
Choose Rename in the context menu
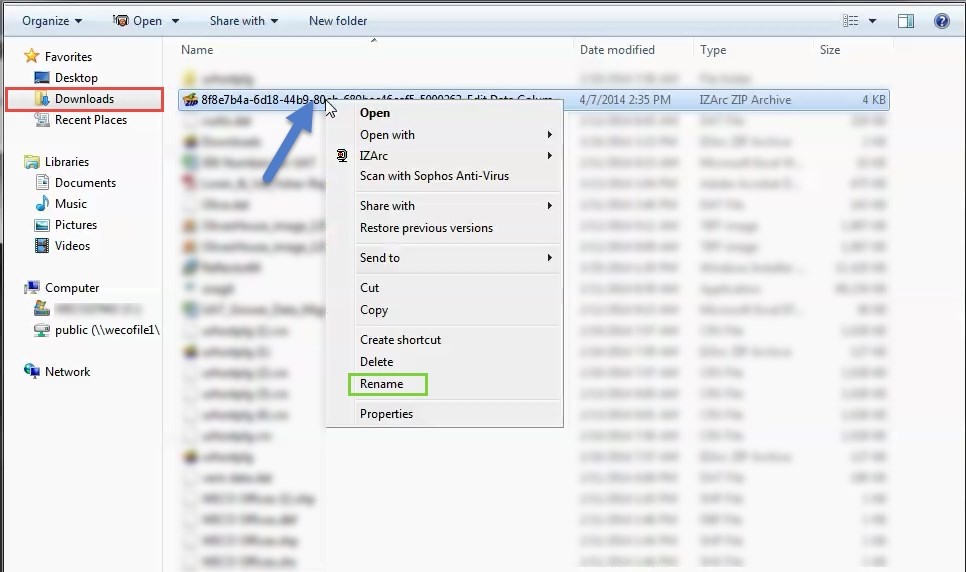pyautogui.click(x=381, y=384)
